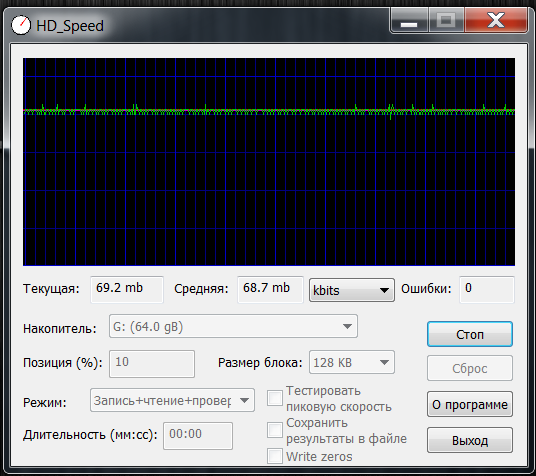
Task: Stop the test with Стоп button
Action: 470,334
